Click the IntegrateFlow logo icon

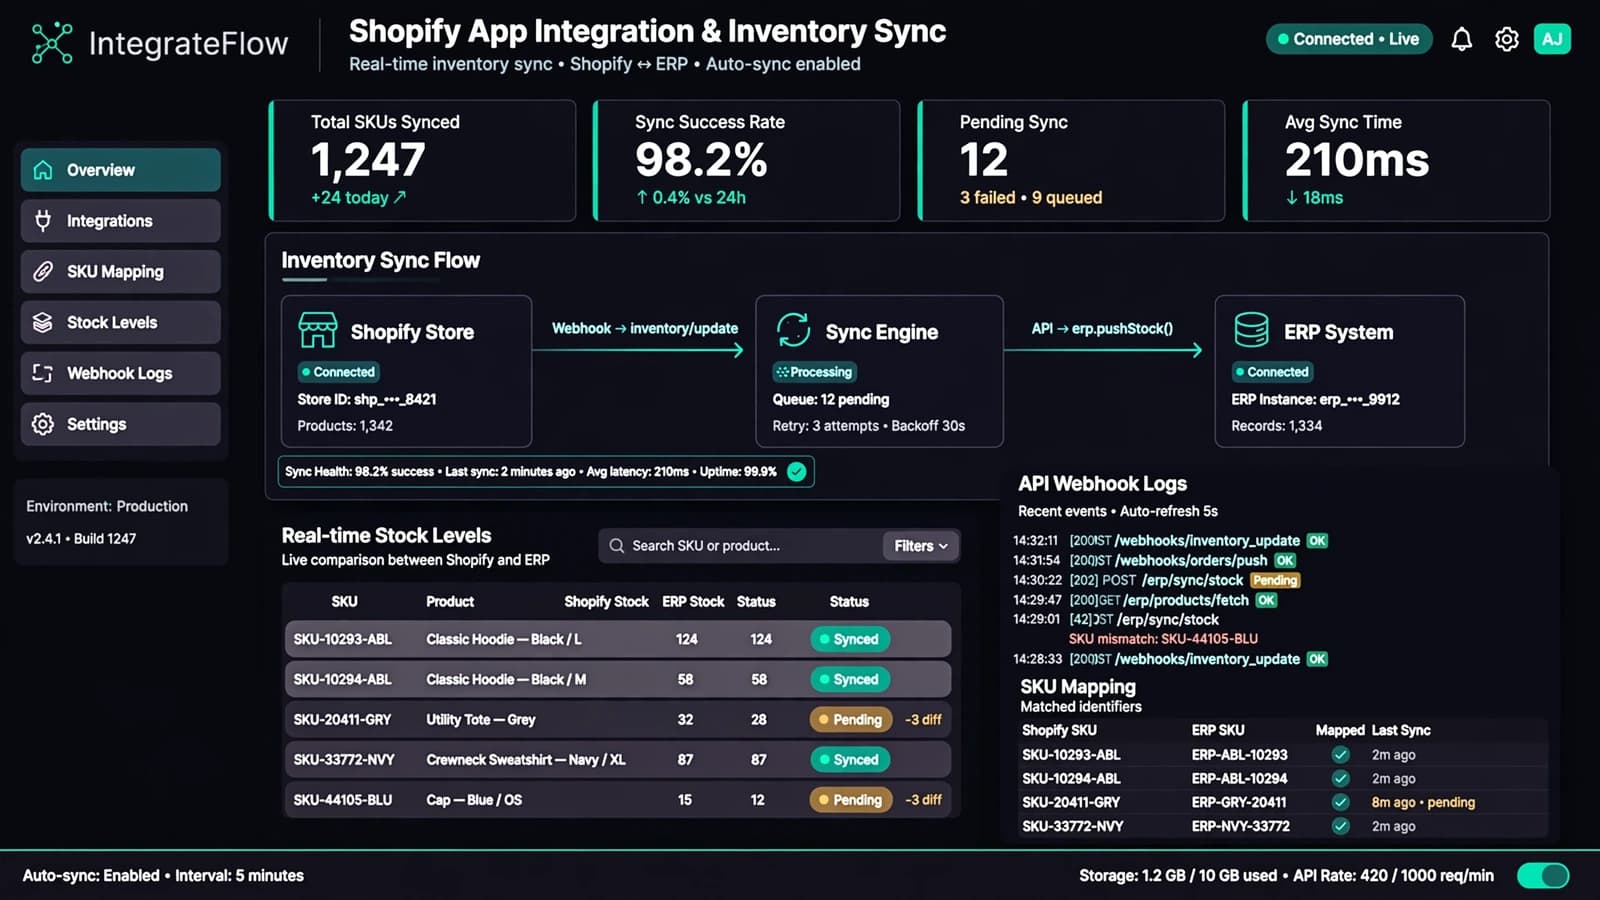pyautogui.click(x=52, y=43)
